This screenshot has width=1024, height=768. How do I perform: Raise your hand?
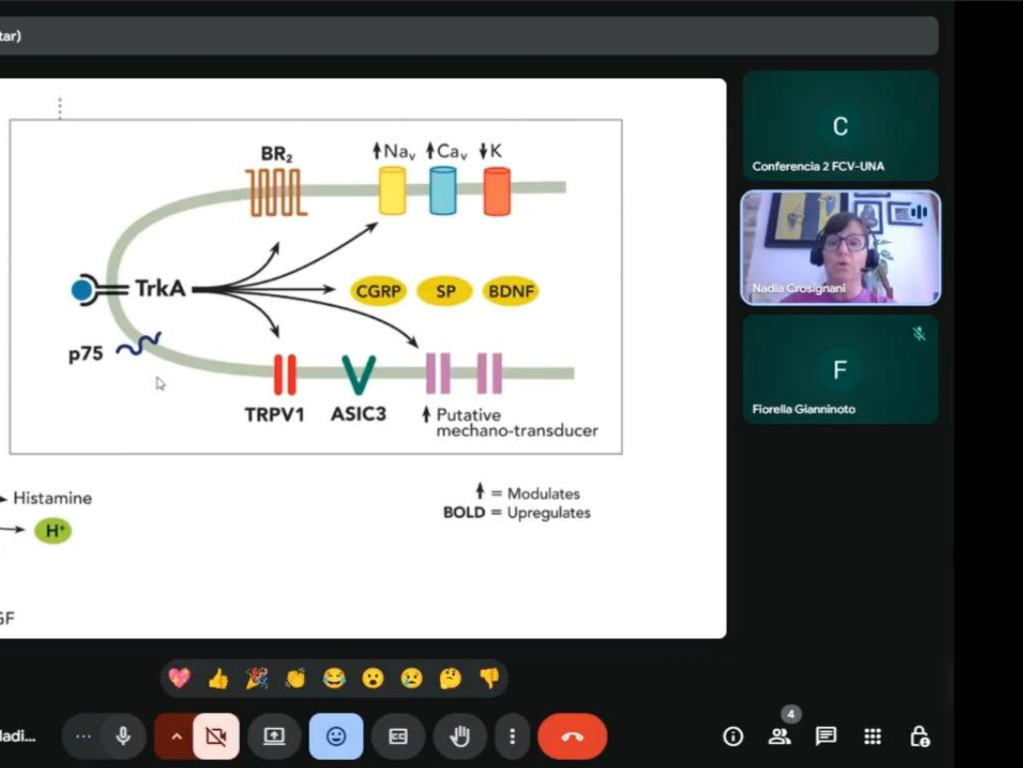pyautogui.click(x=460, y=737)
